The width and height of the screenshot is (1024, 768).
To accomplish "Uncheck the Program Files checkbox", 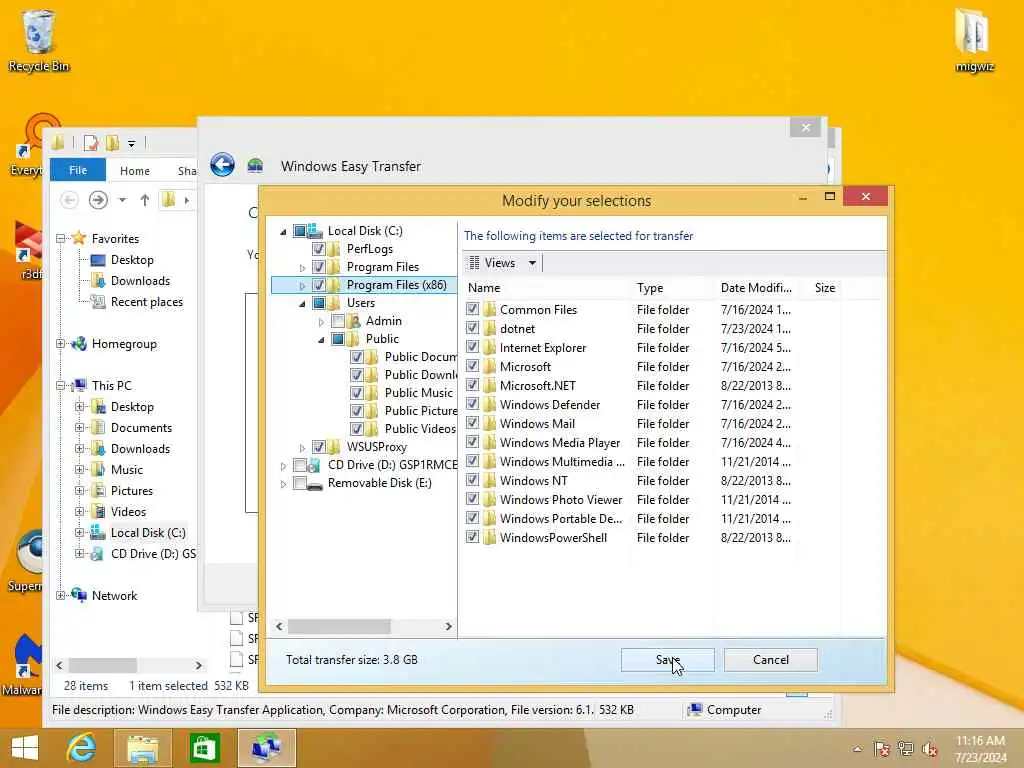I will coord(319,266).
